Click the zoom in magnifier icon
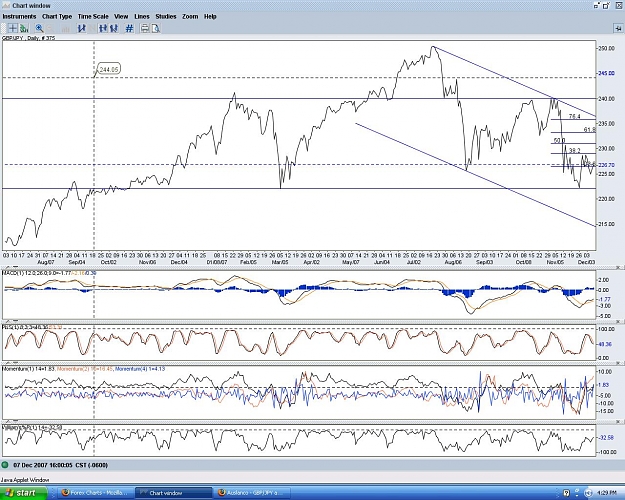Screen dimensions: 625x500 [x=39, y=28]
